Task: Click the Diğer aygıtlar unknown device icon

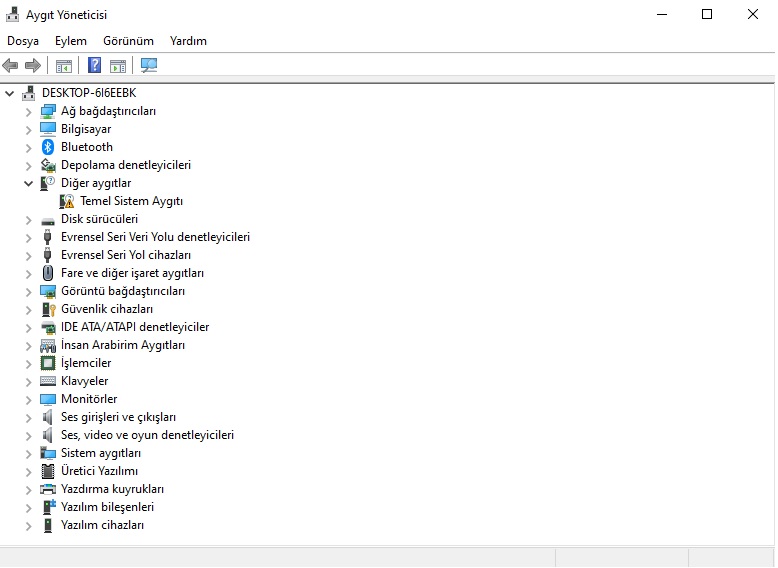Action: click(48, 183)
